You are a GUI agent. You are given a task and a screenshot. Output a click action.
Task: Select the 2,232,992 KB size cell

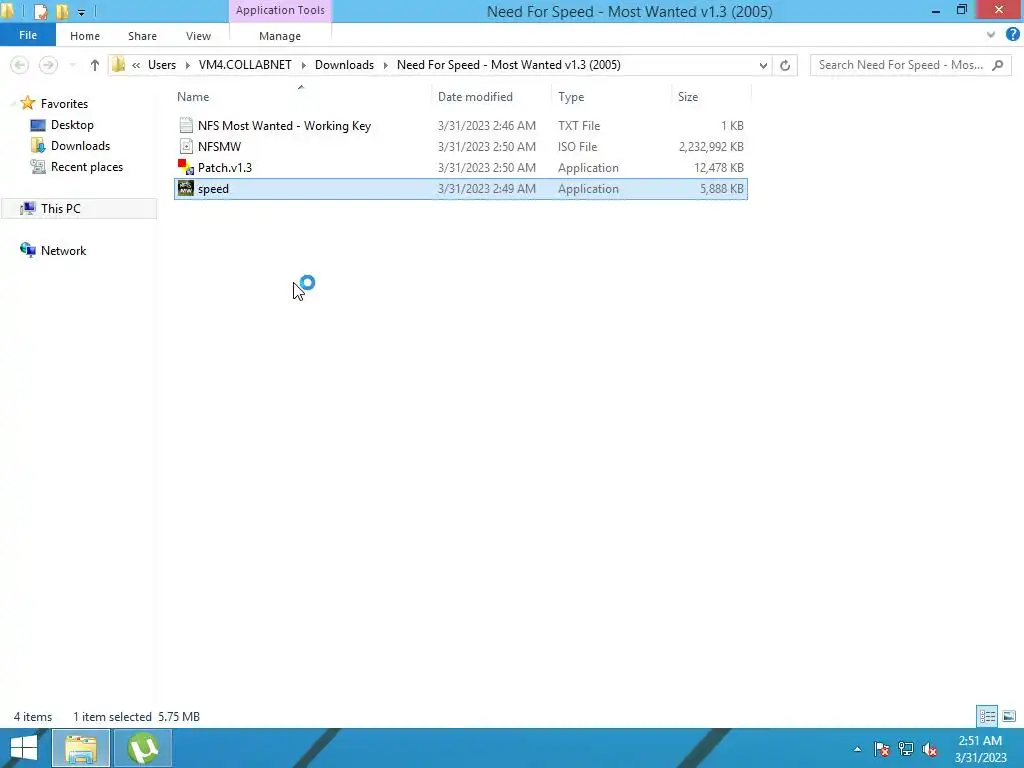(711, 146)
